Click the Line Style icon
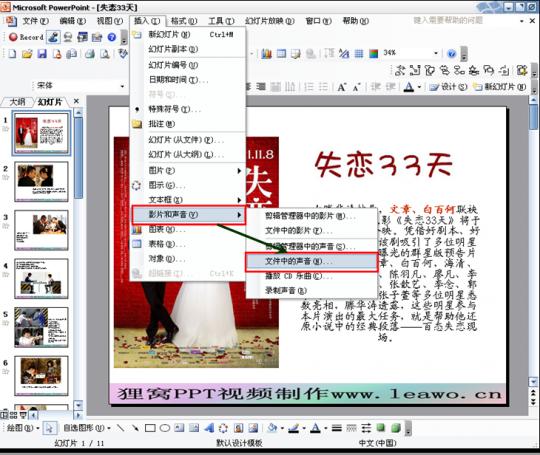Screen dimensions: 540x455 [336, 428]
